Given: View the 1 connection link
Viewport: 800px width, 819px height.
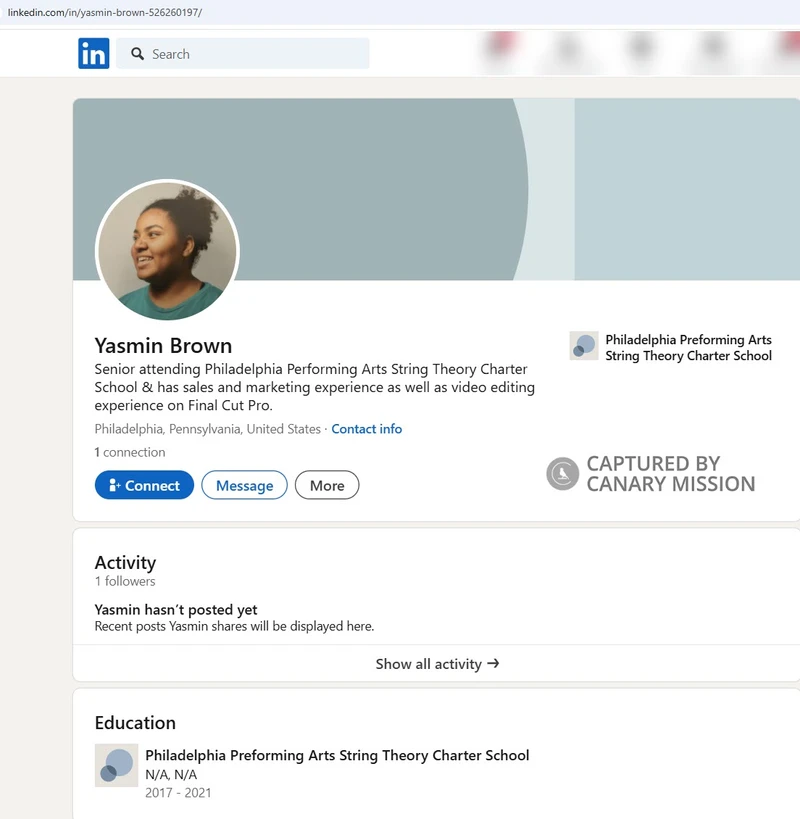Looking at the screenshot, I should click(x=130, y=452).
